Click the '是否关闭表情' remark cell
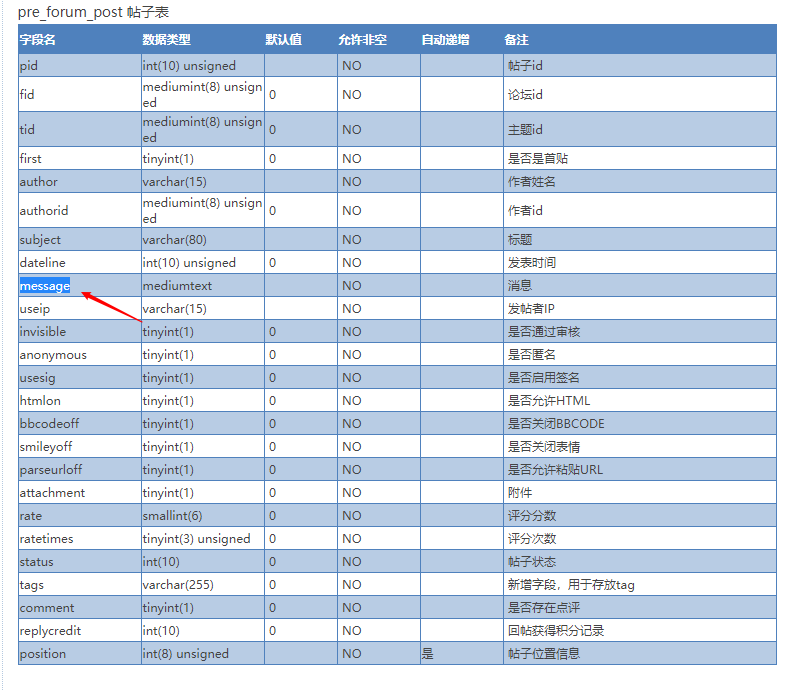 [640, 446]
